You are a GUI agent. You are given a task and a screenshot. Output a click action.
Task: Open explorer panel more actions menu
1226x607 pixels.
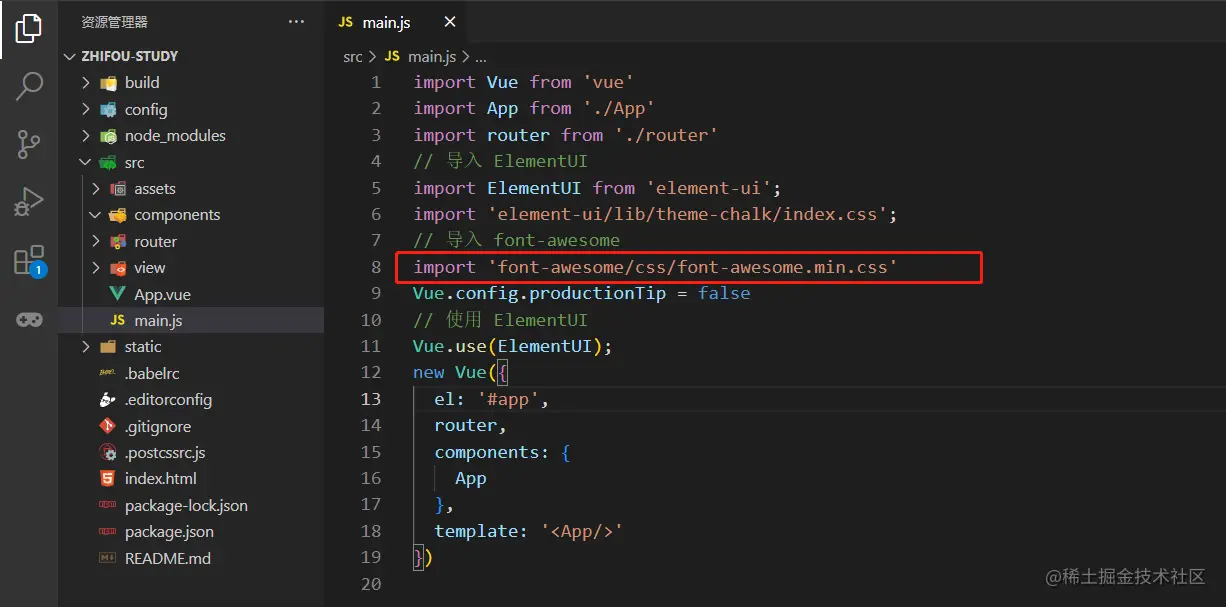pos(296,21)
